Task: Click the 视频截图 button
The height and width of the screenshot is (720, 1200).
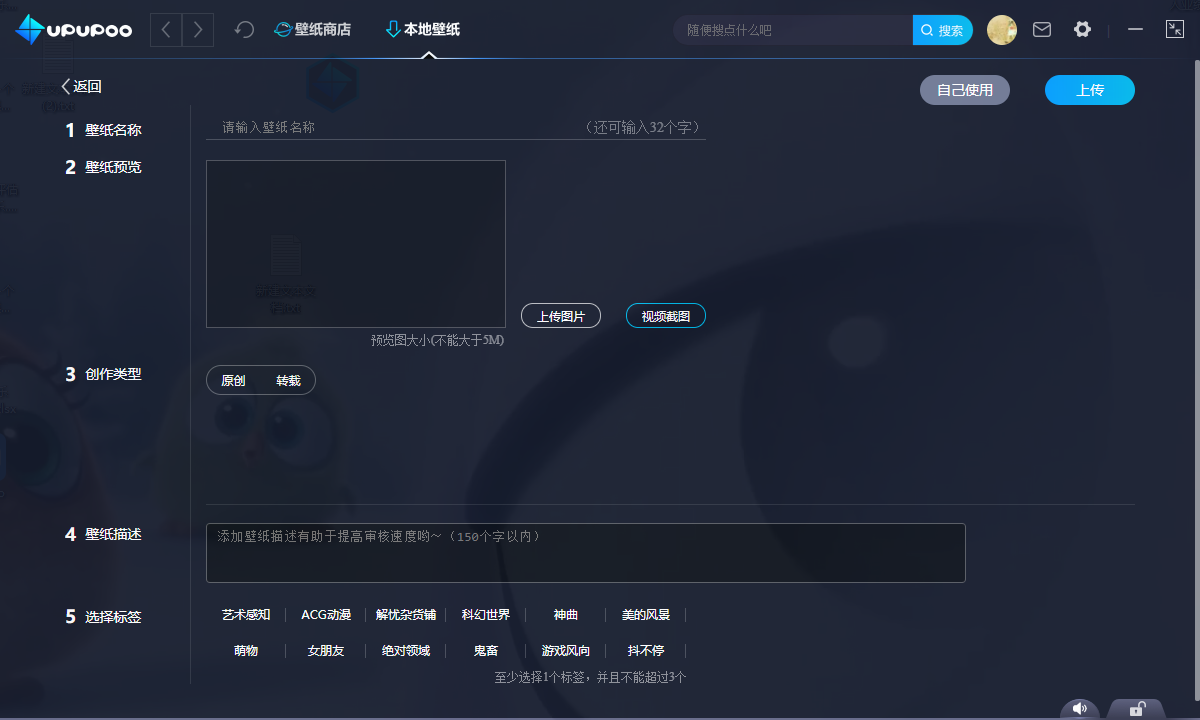Action: pos(665,316)
